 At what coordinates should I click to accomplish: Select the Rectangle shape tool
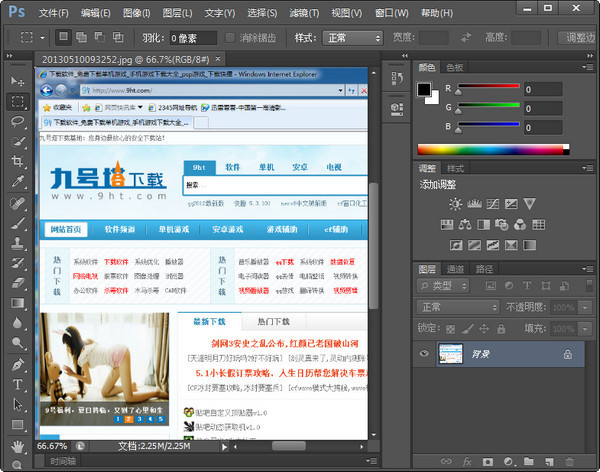[x=17, y=425]
